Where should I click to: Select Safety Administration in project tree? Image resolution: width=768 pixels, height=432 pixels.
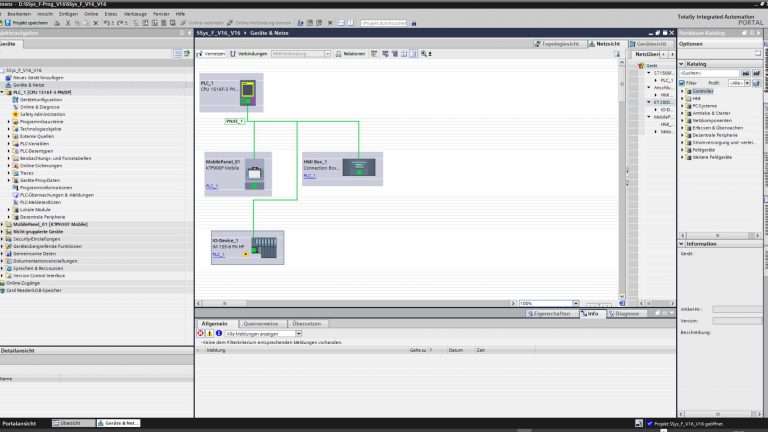click(x=42, y=114)
